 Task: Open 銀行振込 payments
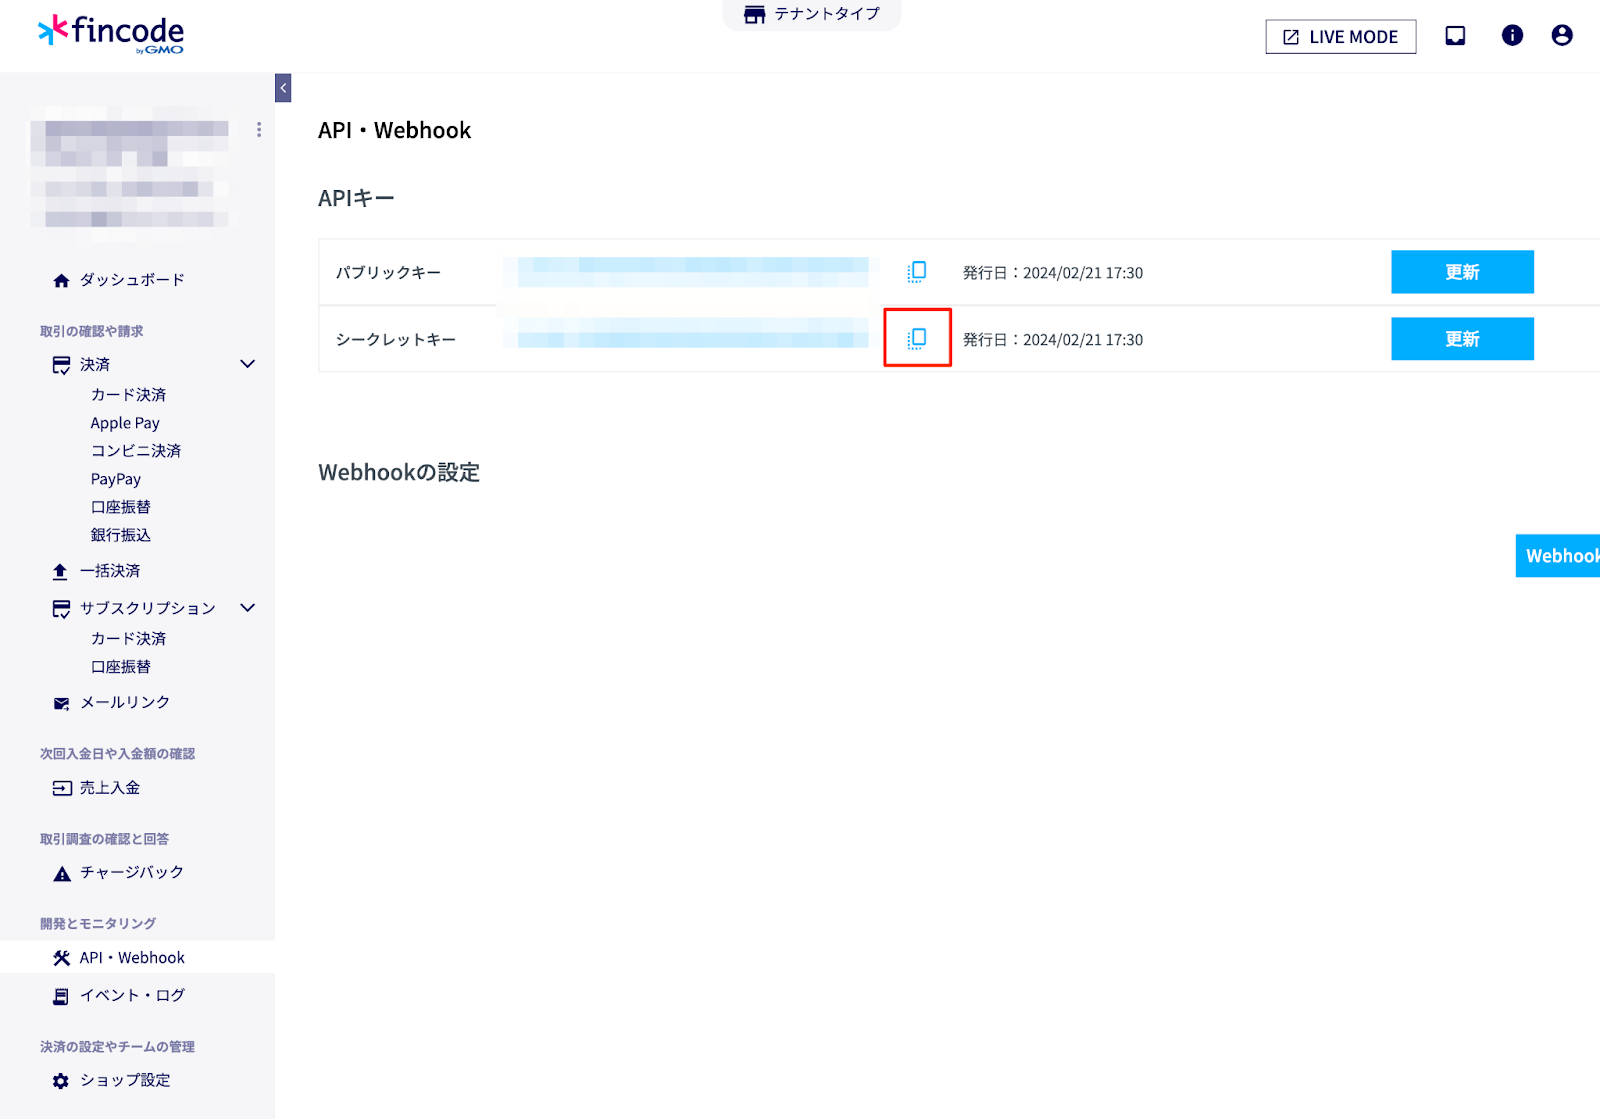pyautogui.click(x=121, y=535)
